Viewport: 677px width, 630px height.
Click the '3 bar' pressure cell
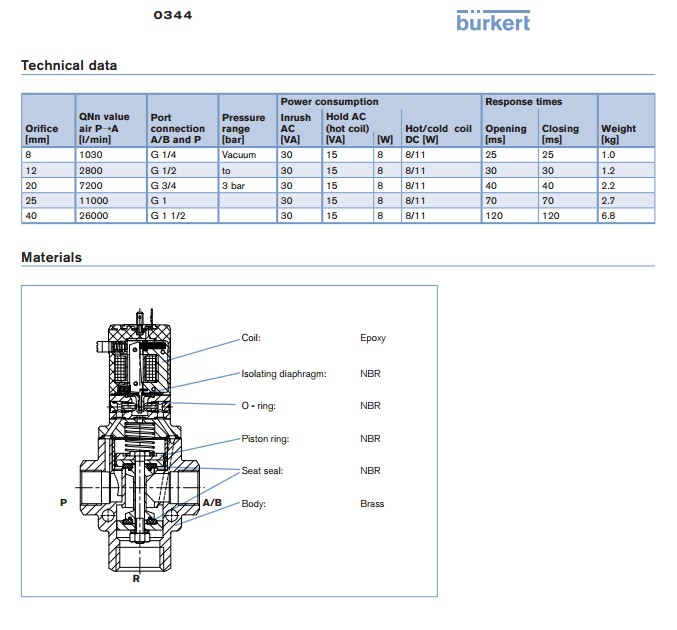pos(233,186)
